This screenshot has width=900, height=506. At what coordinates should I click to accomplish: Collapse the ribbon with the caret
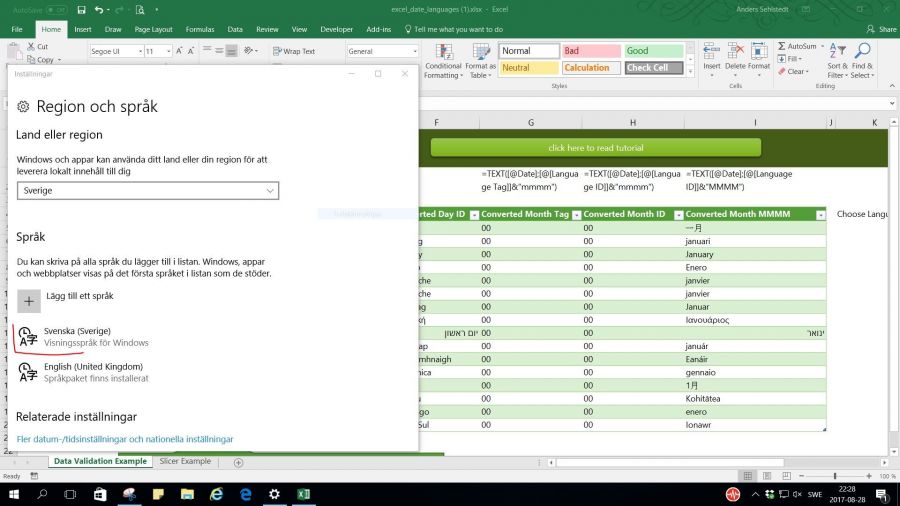click(x=892, y=86)
